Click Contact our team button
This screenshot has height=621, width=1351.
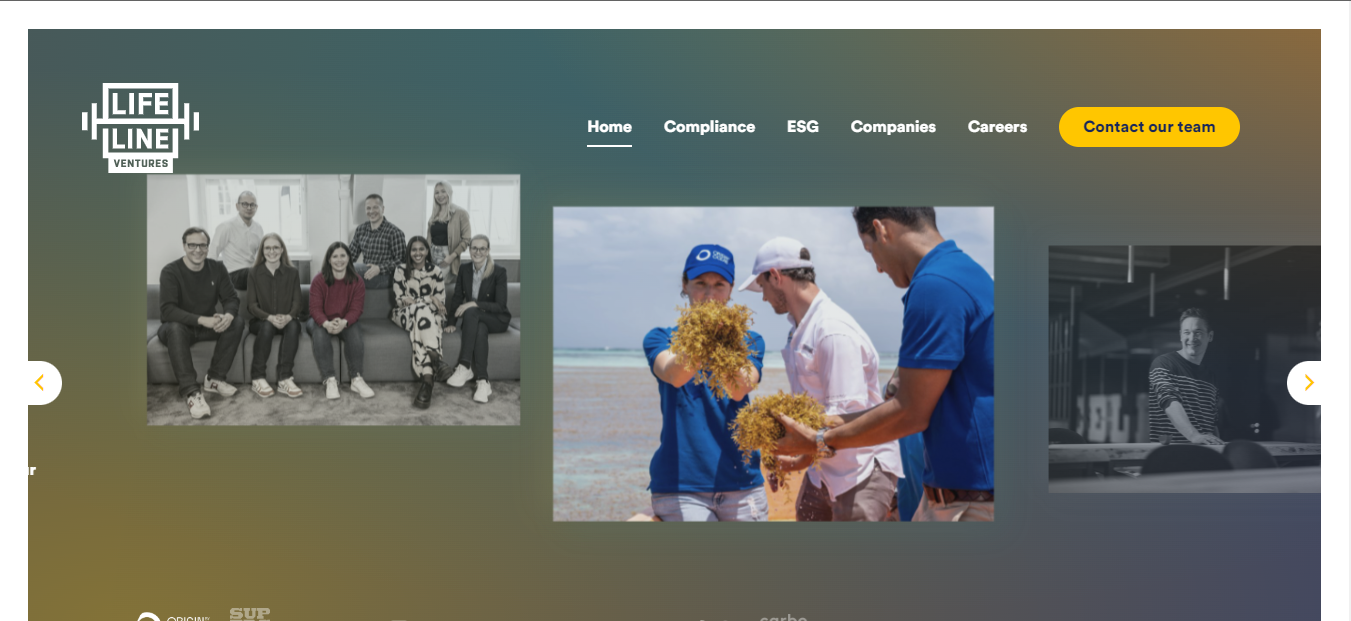tap(1149, 127)
